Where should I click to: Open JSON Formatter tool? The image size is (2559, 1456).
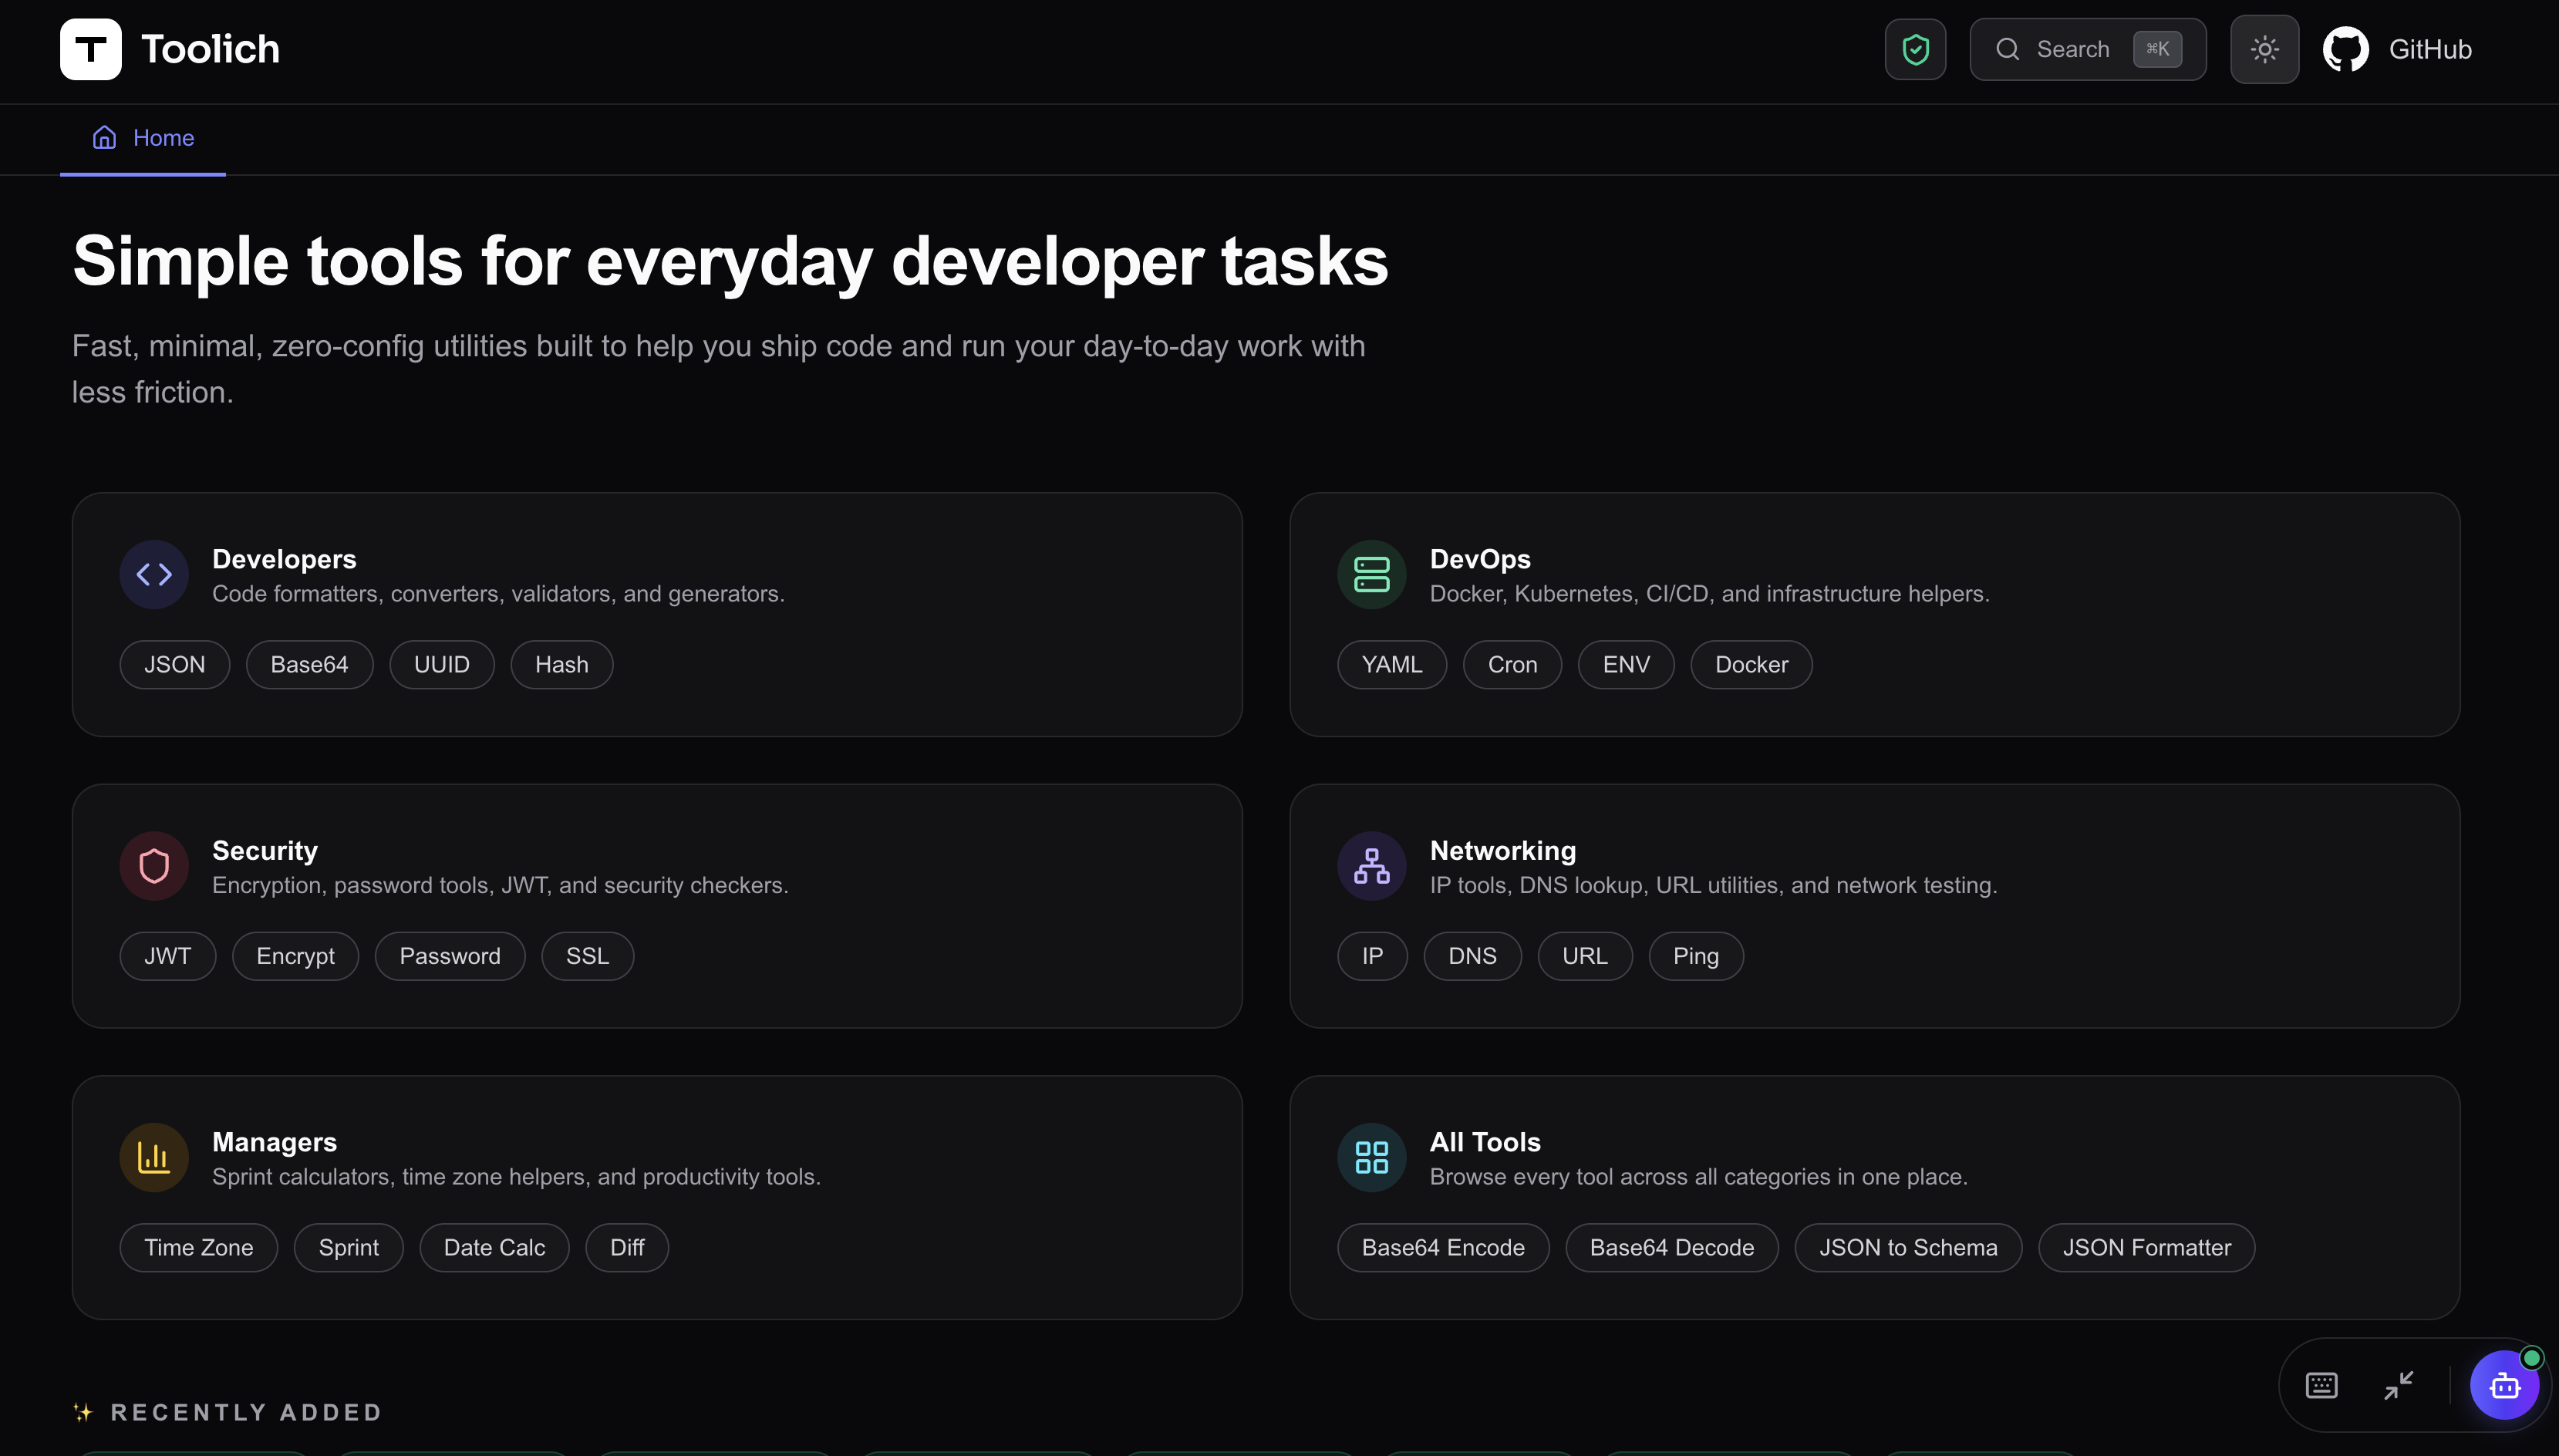click(x=2146, y=1248)
